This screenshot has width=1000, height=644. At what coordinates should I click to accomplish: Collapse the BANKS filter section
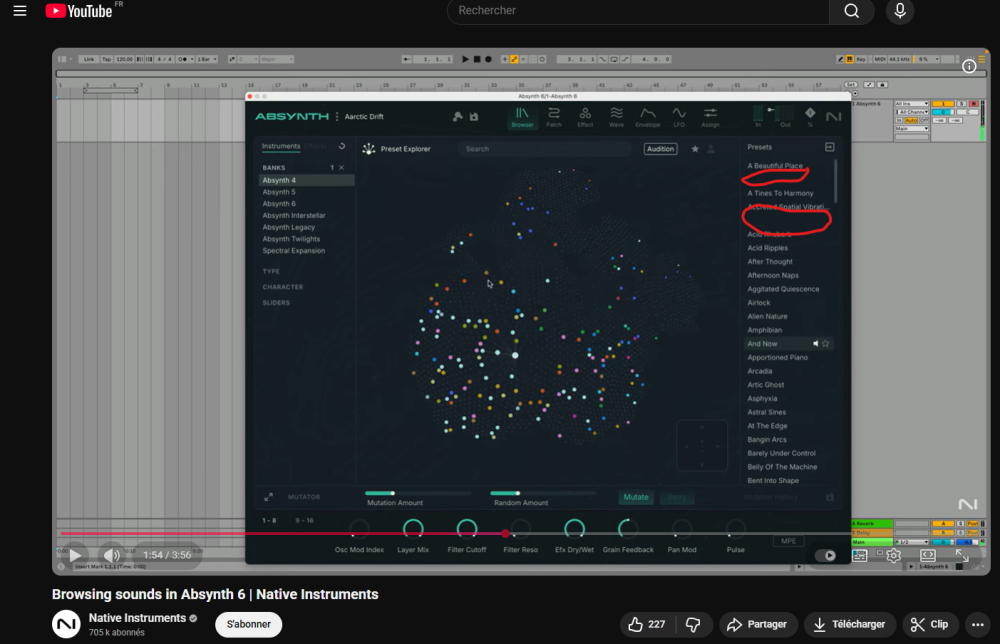pos(274,168)
